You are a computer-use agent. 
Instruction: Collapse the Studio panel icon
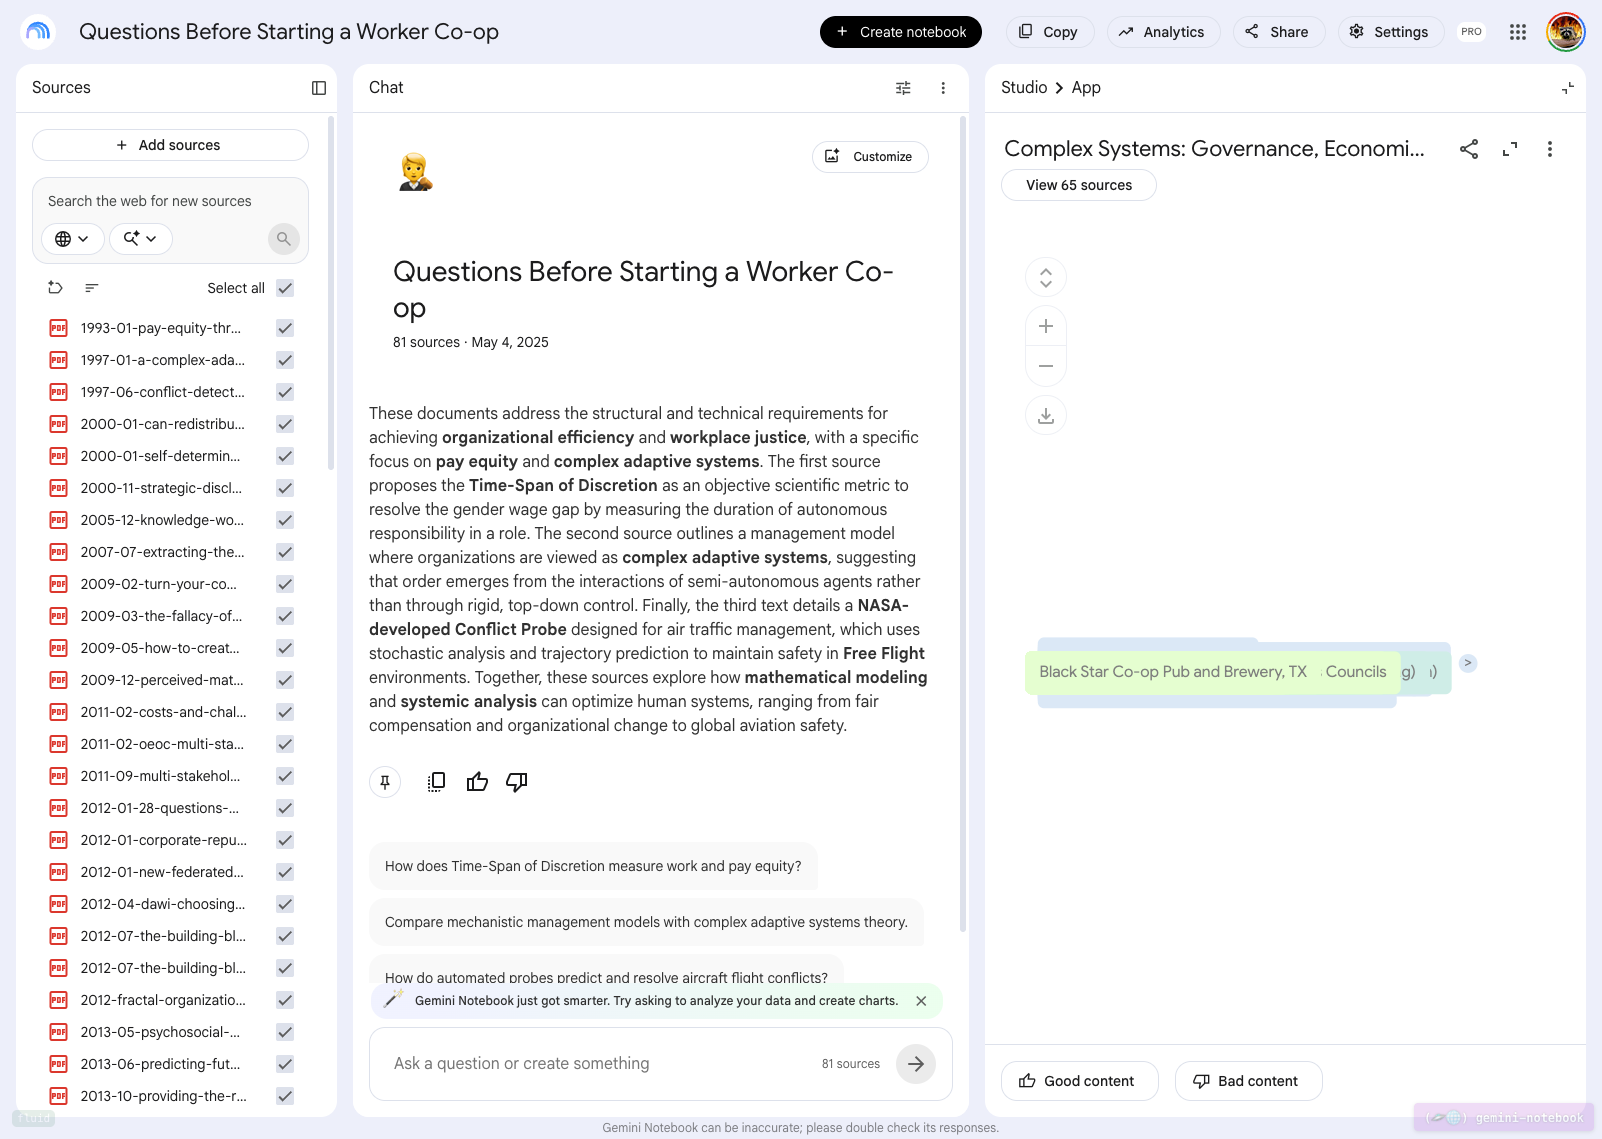click(x=1568, y=88)
